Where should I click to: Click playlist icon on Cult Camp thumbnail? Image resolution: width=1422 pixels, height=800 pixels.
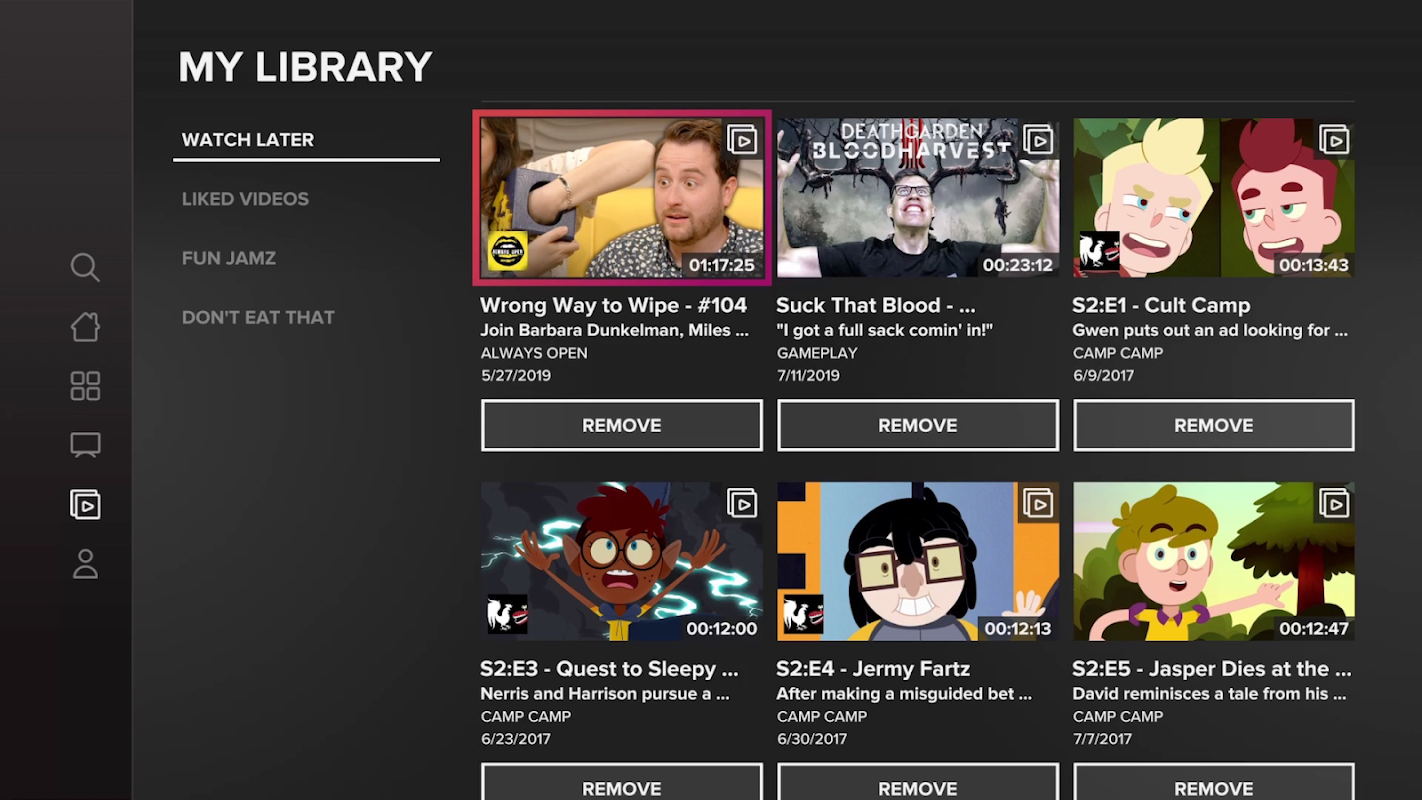(1334, 139)
